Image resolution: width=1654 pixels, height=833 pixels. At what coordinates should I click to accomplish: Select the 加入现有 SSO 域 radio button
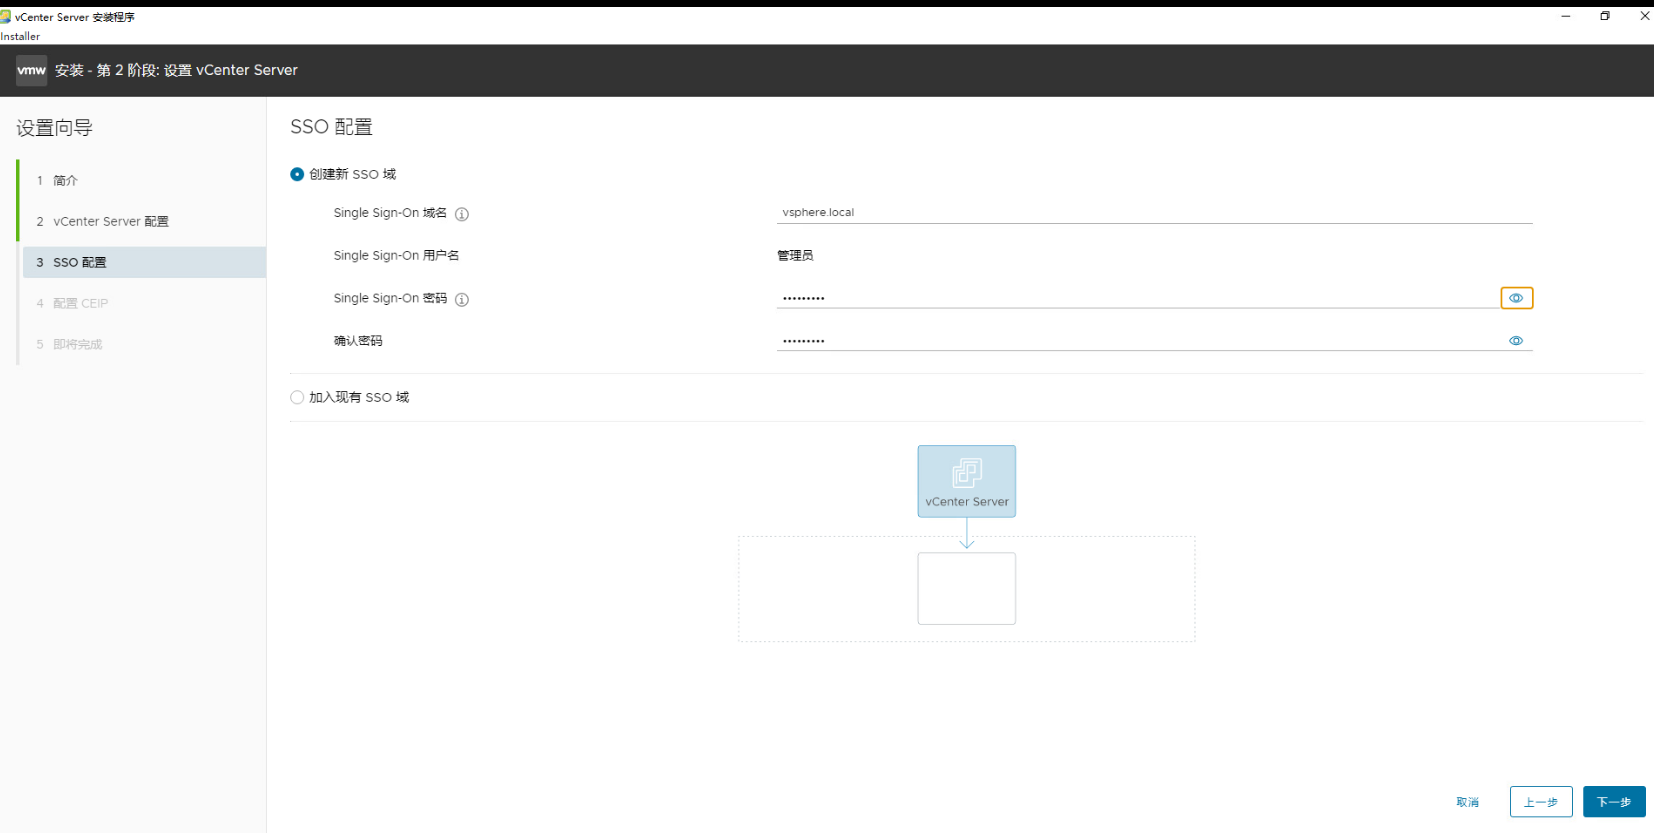pyautogui.click(x=297, y=397)
